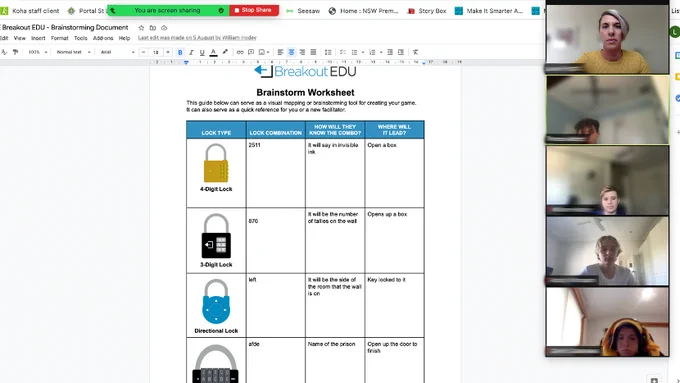Open the text color picker
Image resolution: width=680 pixels, height=383 pixels.
click(x=213, y=52)
